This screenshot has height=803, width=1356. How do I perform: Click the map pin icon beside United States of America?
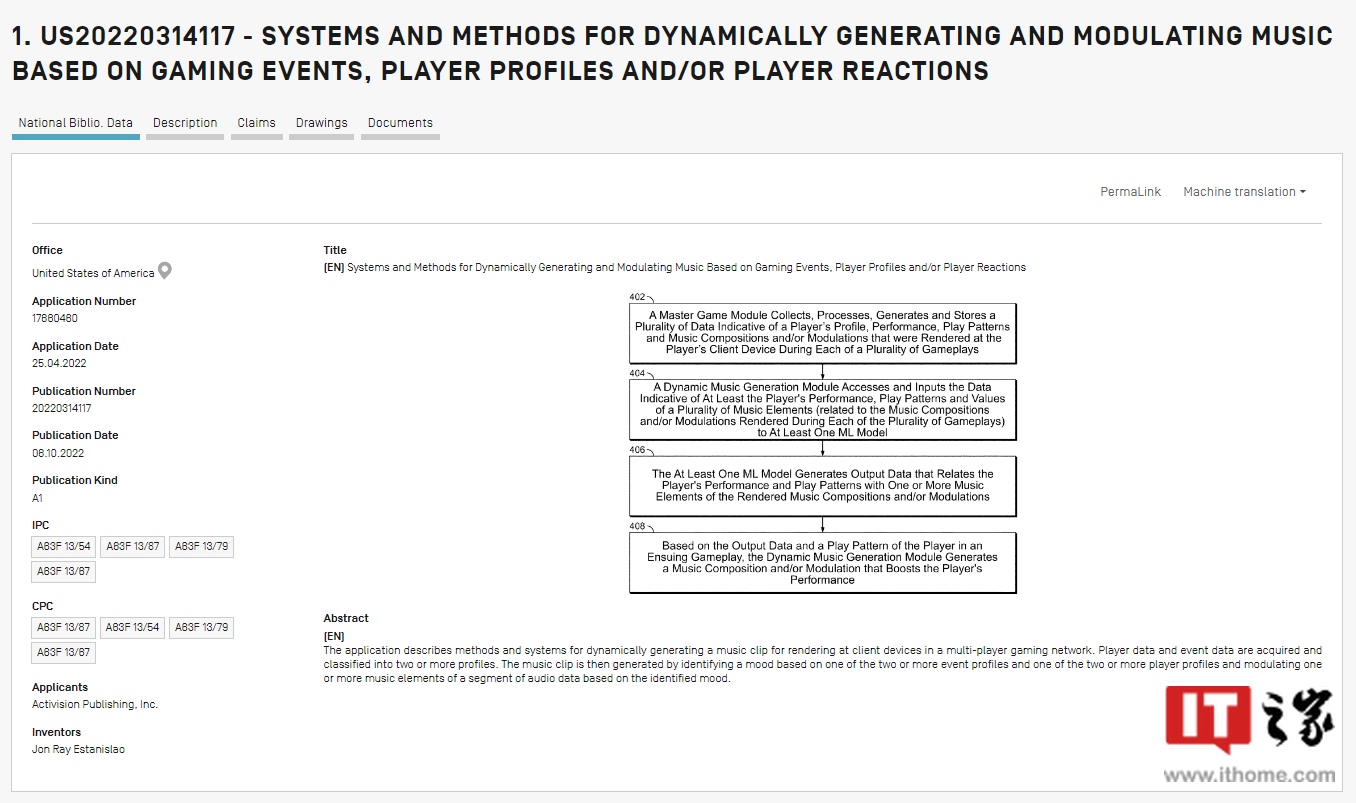point(165,271)
